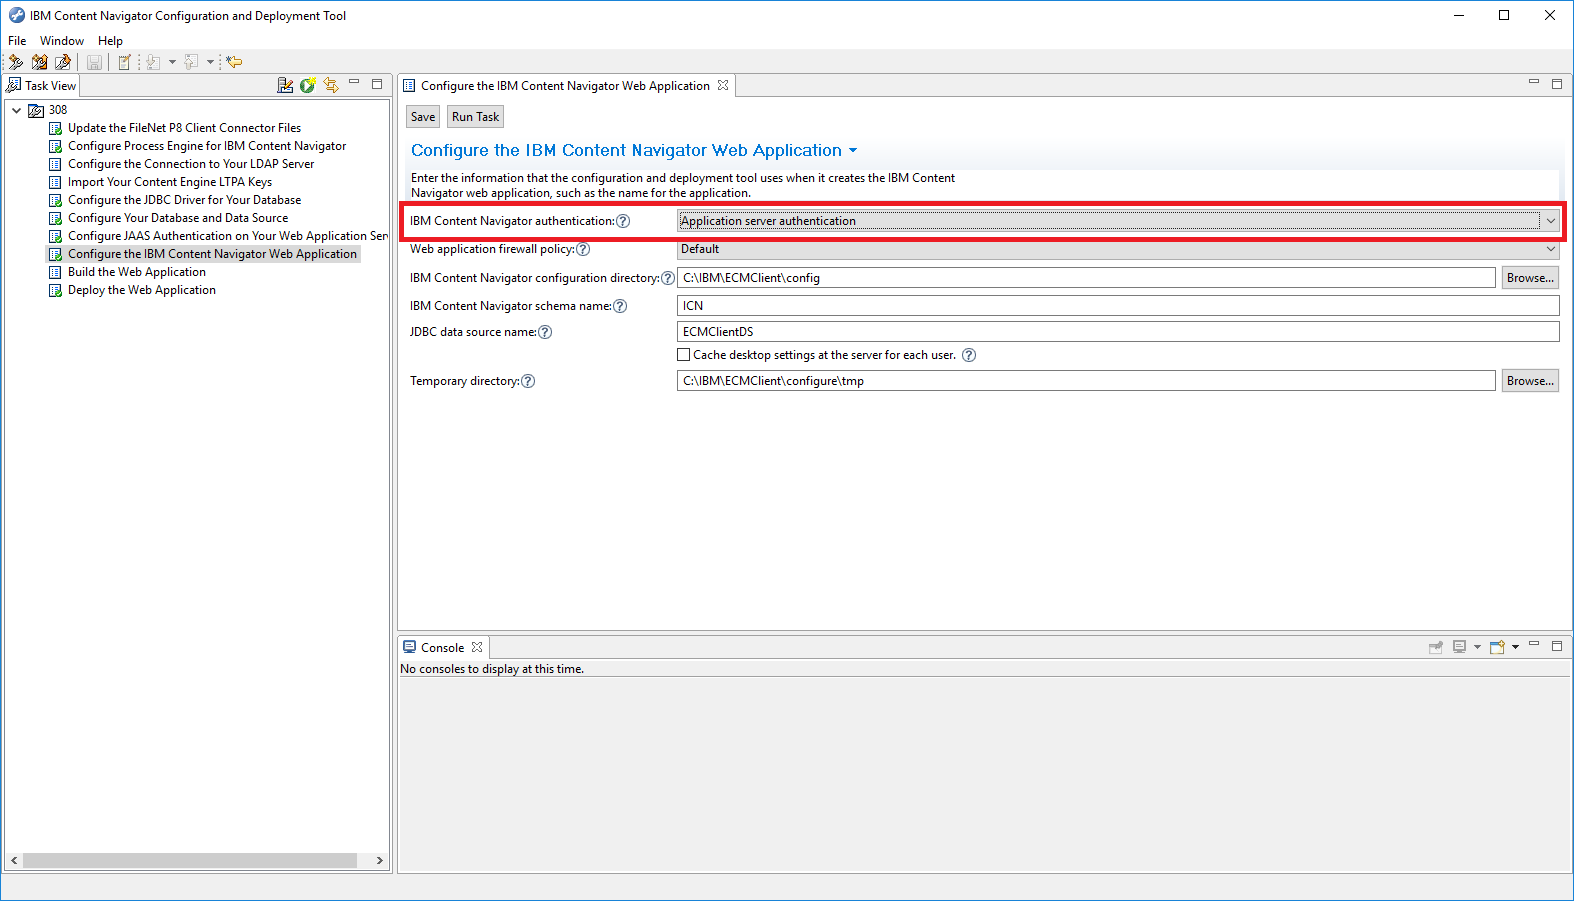Screen dimensions: 1574x901
Task: Browse for the Temporary directory
Action: 1530,381
